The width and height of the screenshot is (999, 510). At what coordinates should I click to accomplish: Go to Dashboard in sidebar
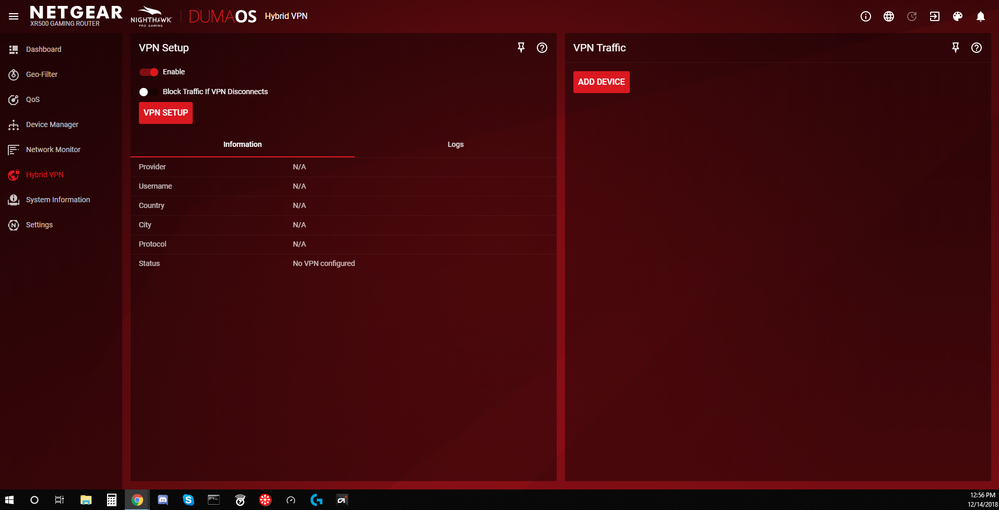pyautogui.click(x=43, y=49)
